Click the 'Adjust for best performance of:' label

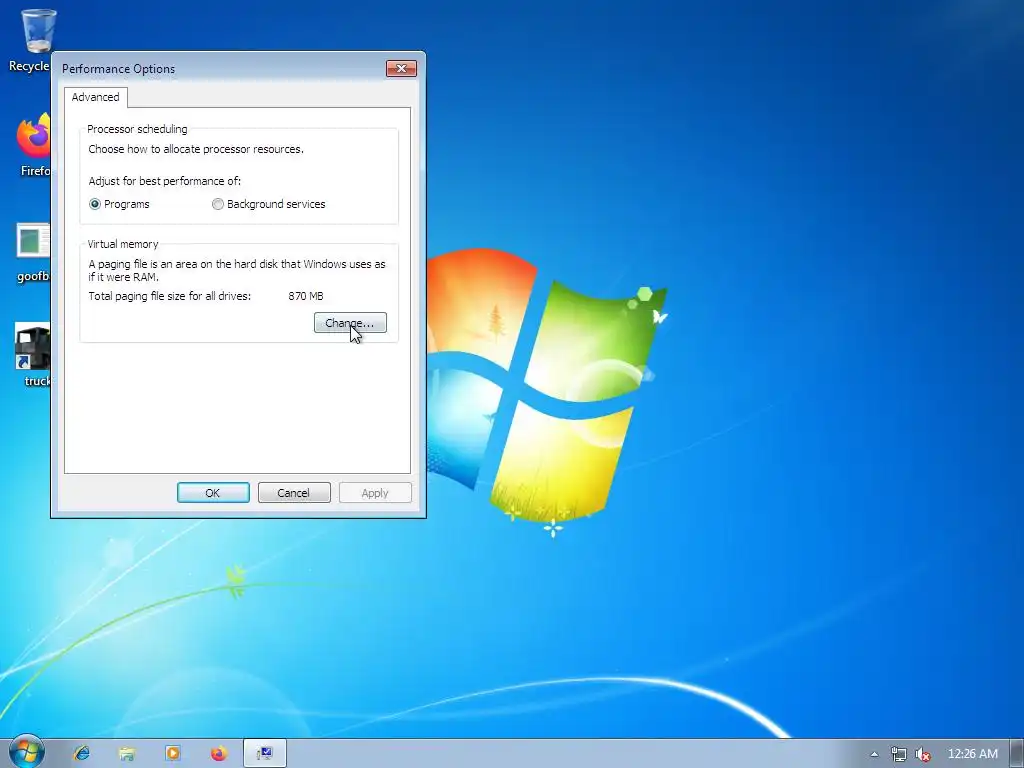coord(165,181)
